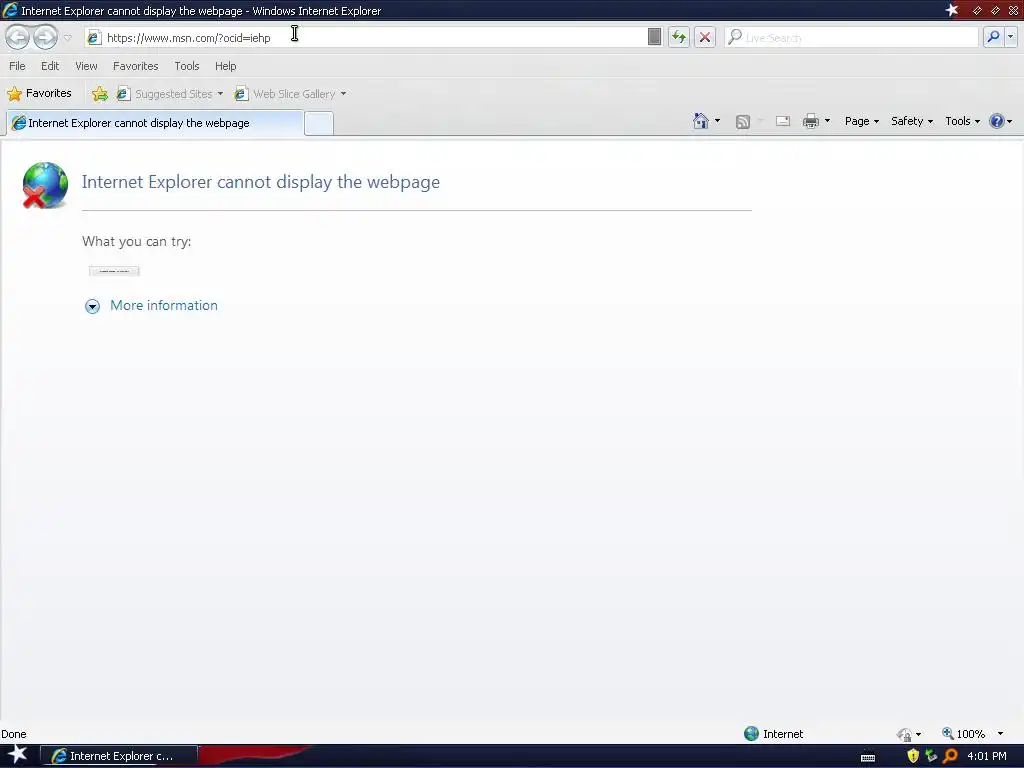Image resolution: width=1024 pixels, height=768 pixels.
Task: Click the orange magnifier tray icon
Action: (950, 756)
